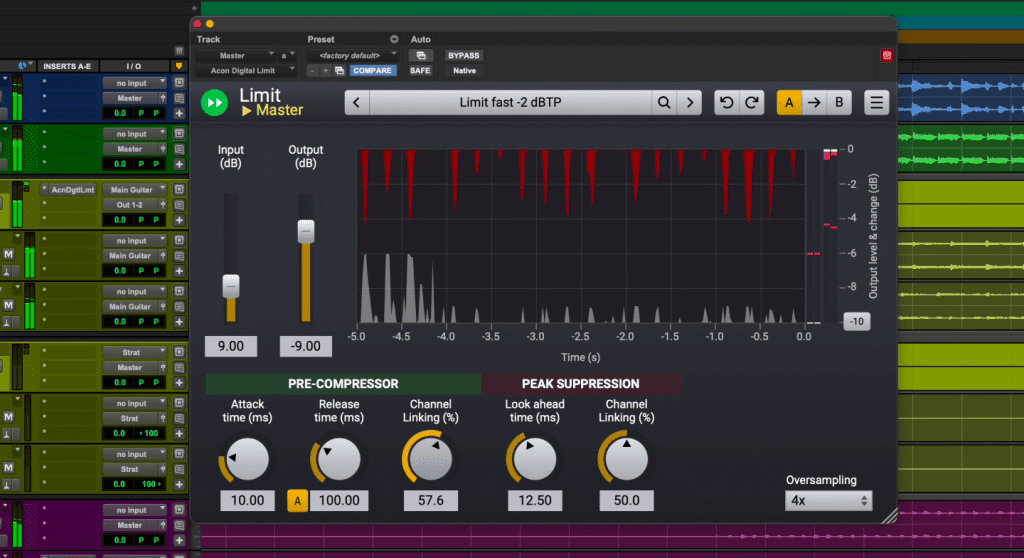Click the Master output on the purple track
Viewport: 1024px width, 558px height.
point(135,525)
